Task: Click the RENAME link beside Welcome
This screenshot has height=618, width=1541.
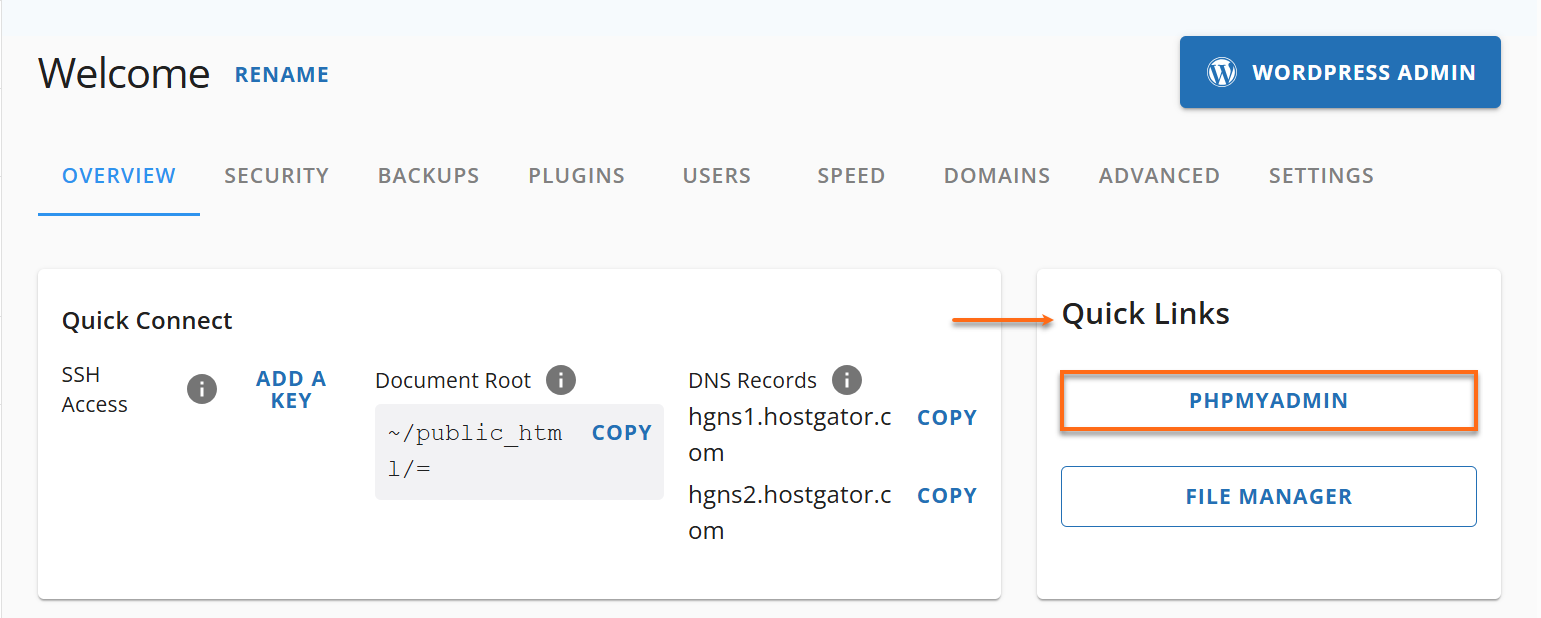Action: coord(282,75)
